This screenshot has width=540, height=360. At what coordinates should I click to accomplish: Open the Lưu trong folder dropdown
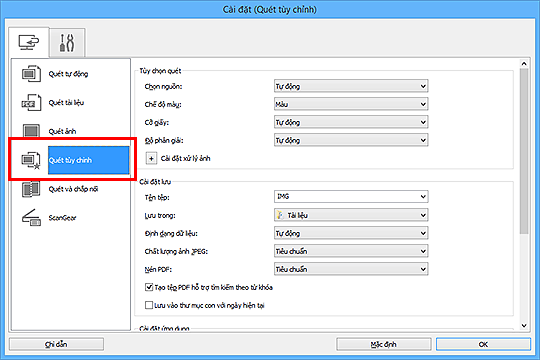351,215
